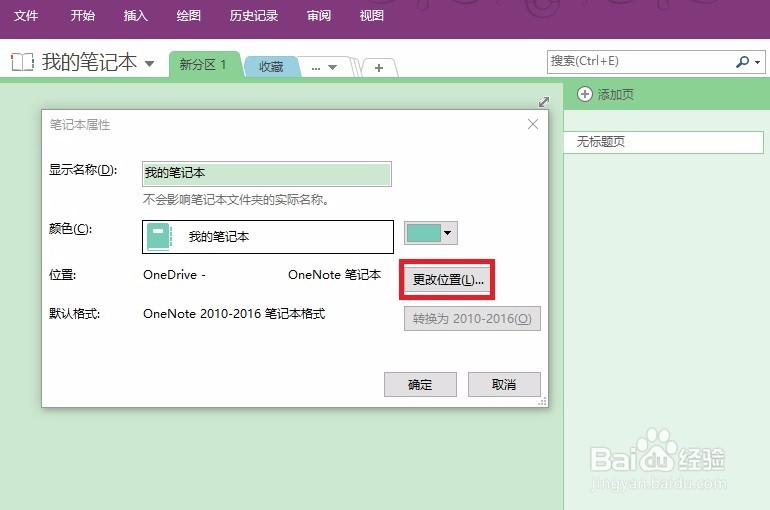Open the 文件 menu
Viewport: 770px width, 510px height.
tap(26, 16)
